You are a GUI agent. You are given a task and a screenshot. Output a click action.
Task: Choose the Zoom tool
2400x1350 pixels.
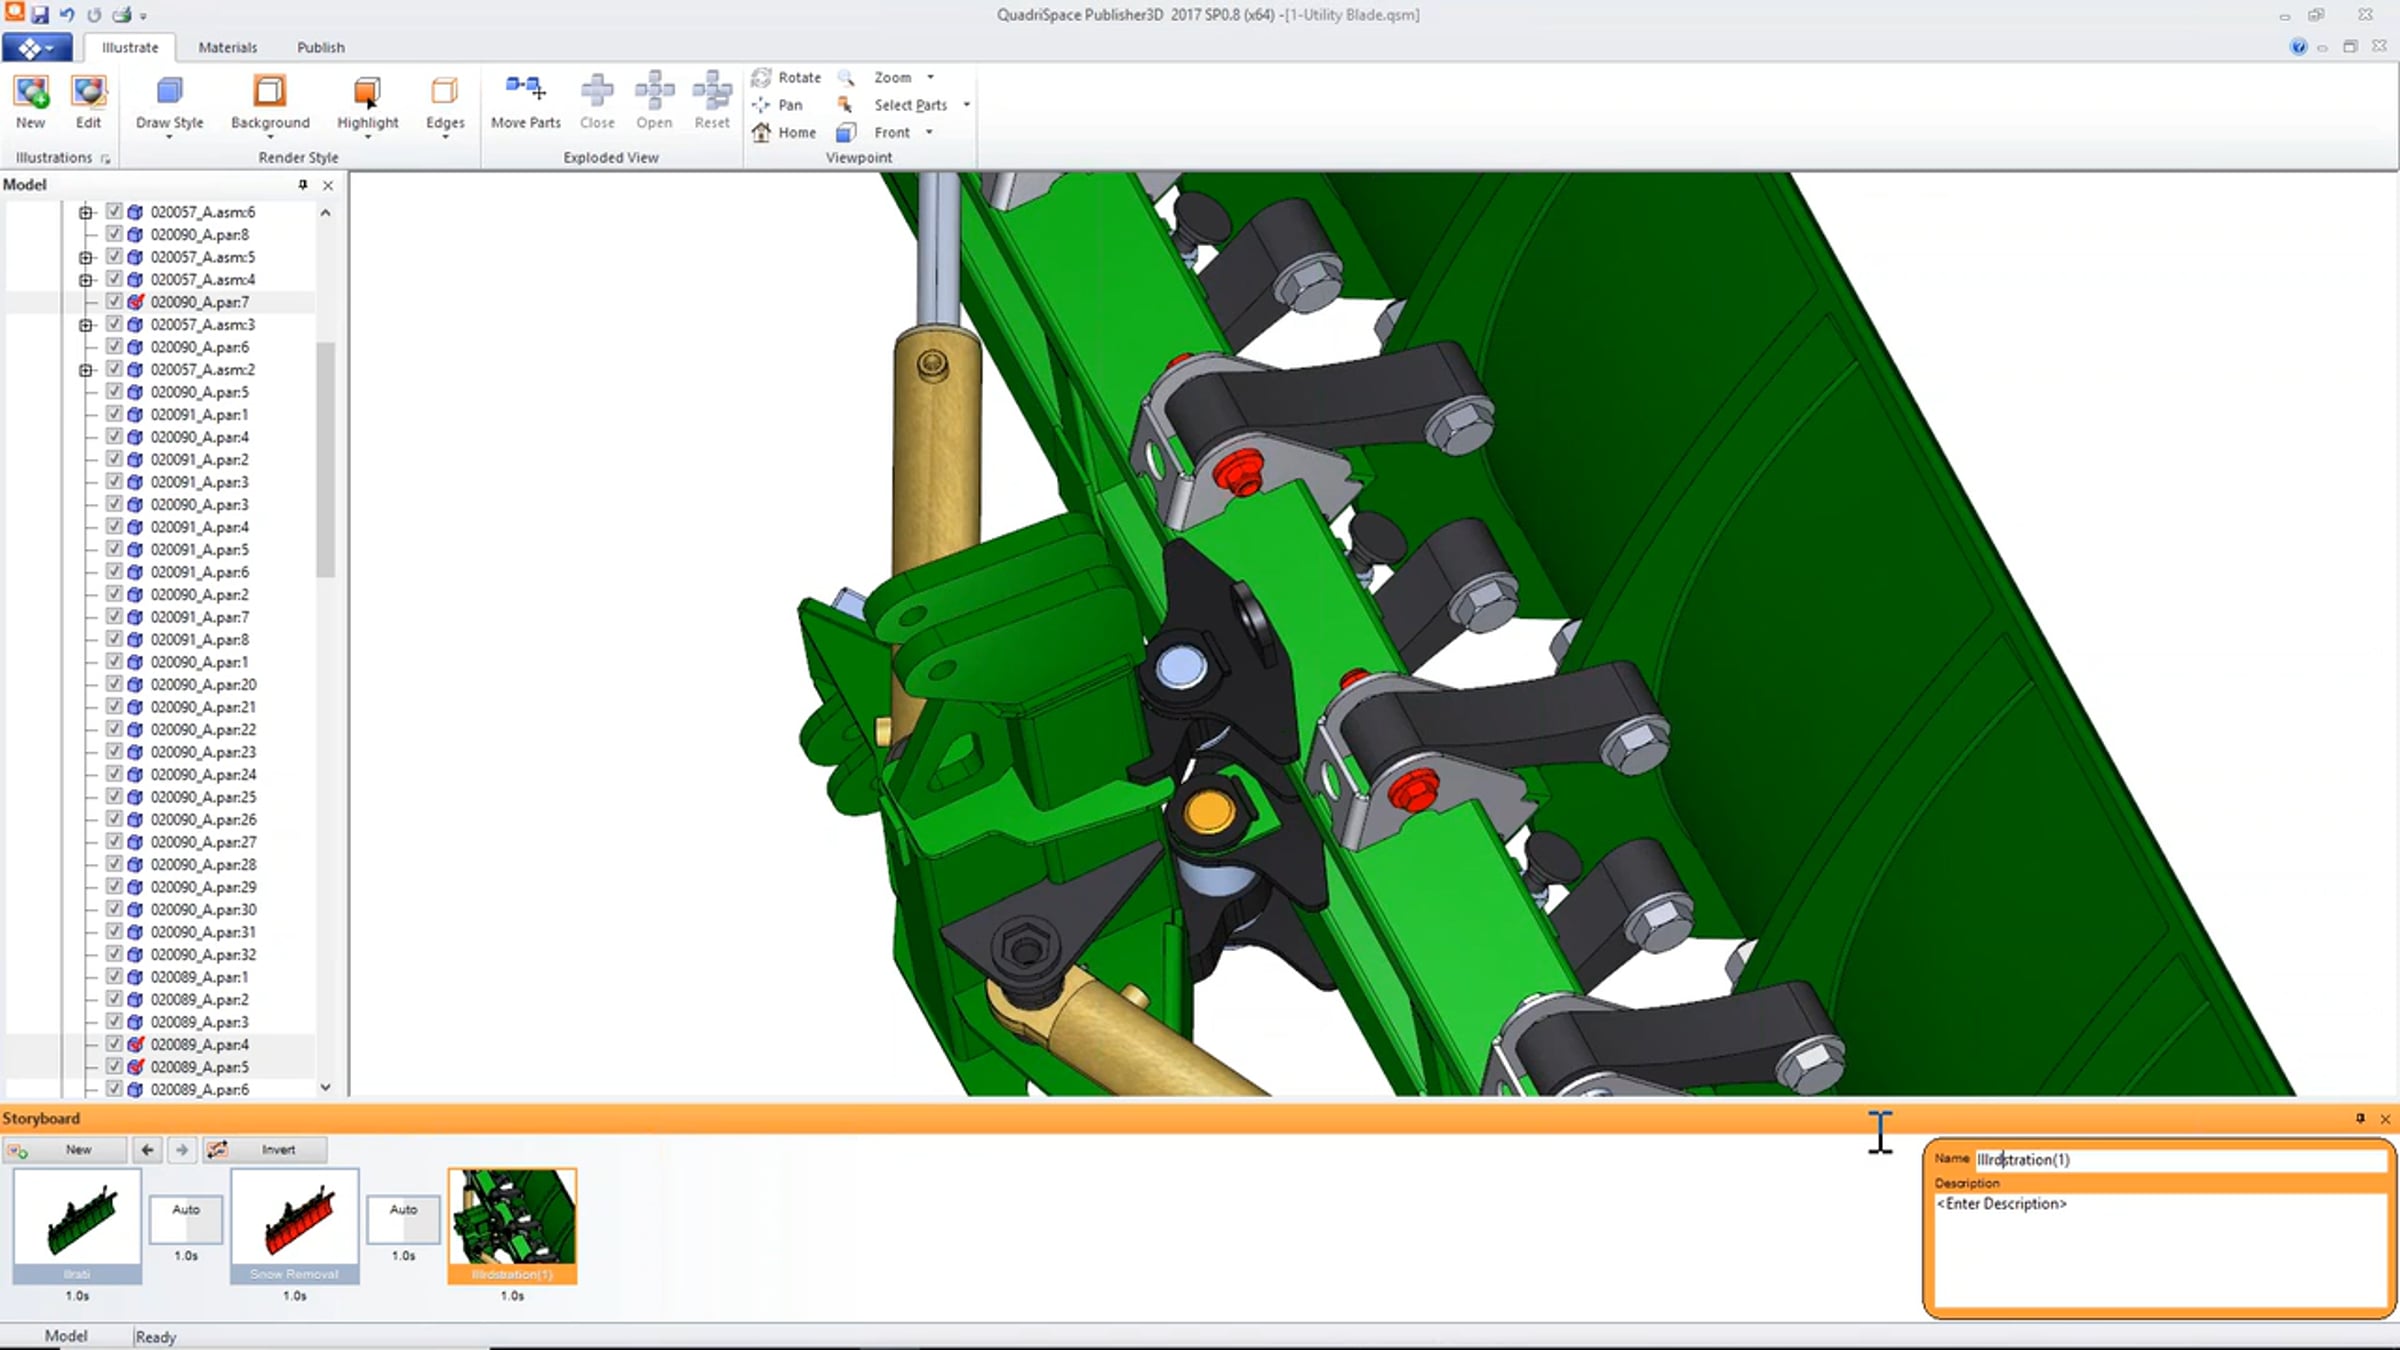876,77
